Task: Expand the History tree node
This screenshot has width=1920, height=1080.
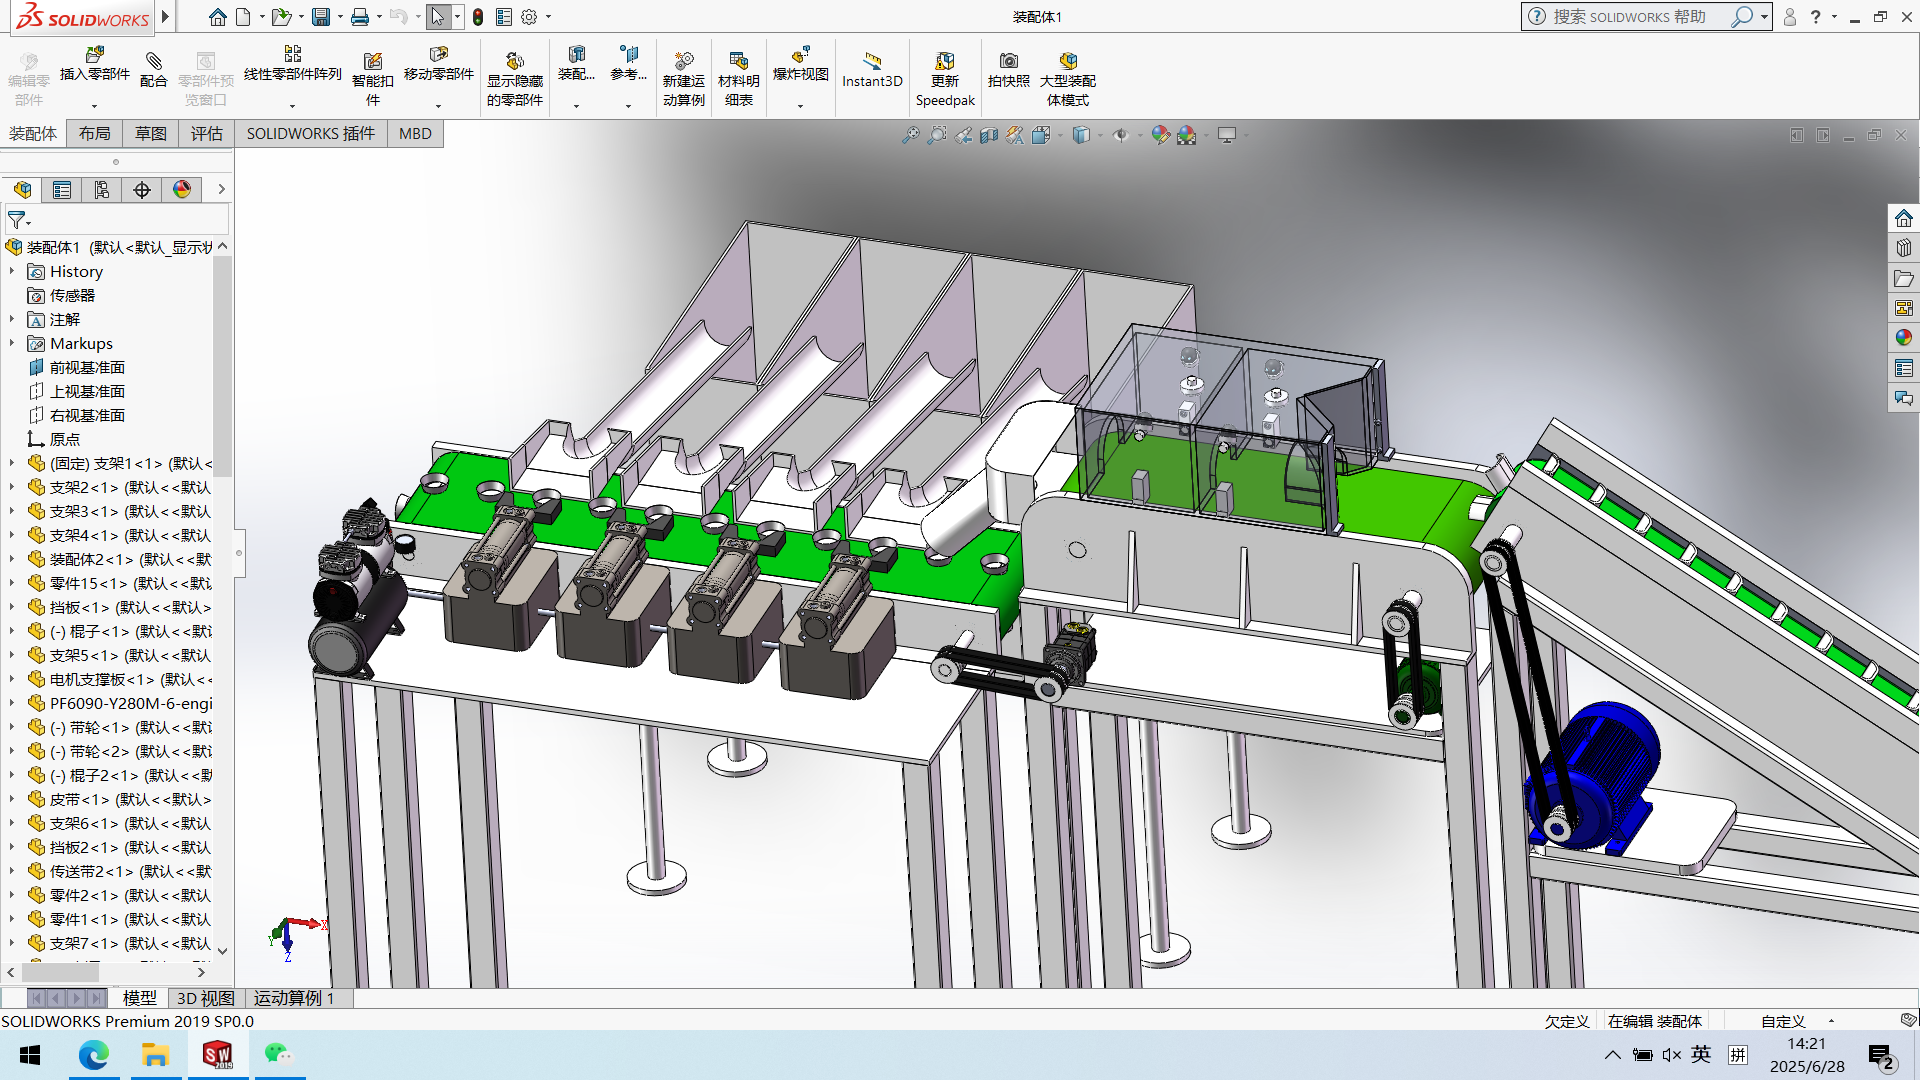Action: pos(12,271)
